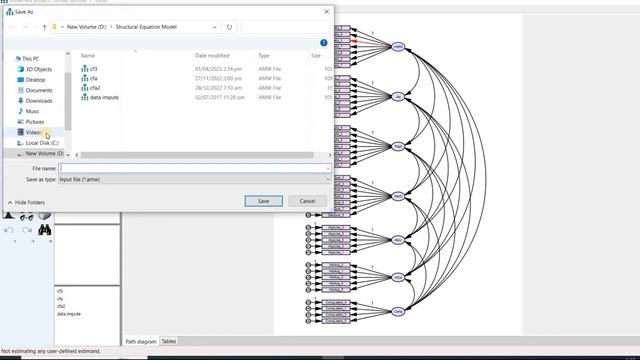
Task: Select the data impute file icon
Action: (84, 97)
